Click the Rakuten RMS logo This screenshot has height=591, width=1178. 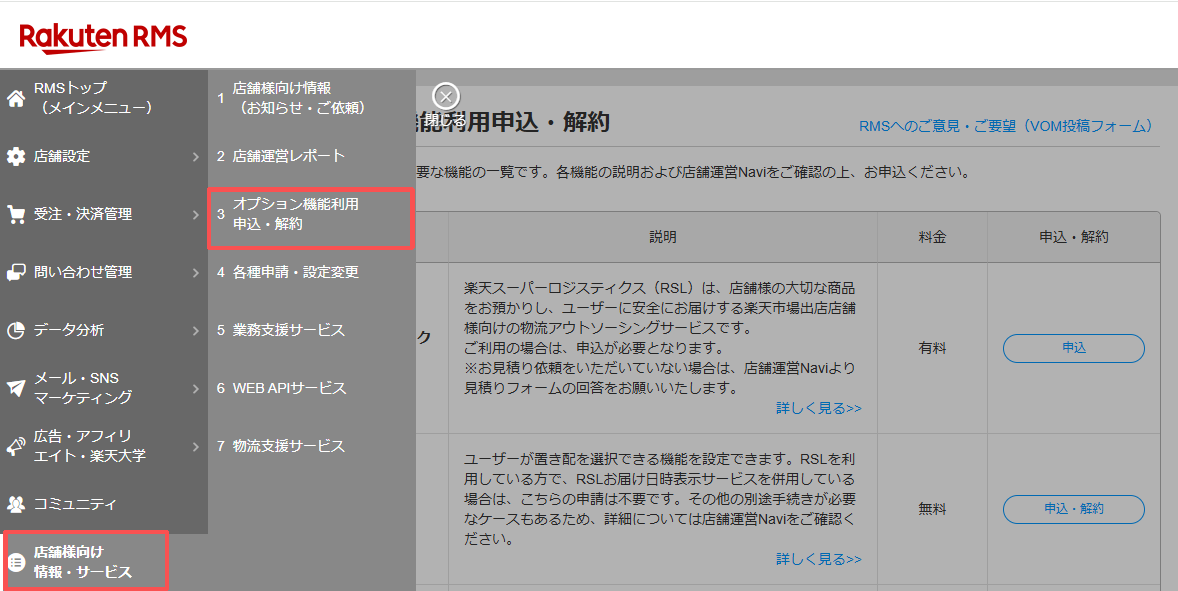tap(103, 38)
